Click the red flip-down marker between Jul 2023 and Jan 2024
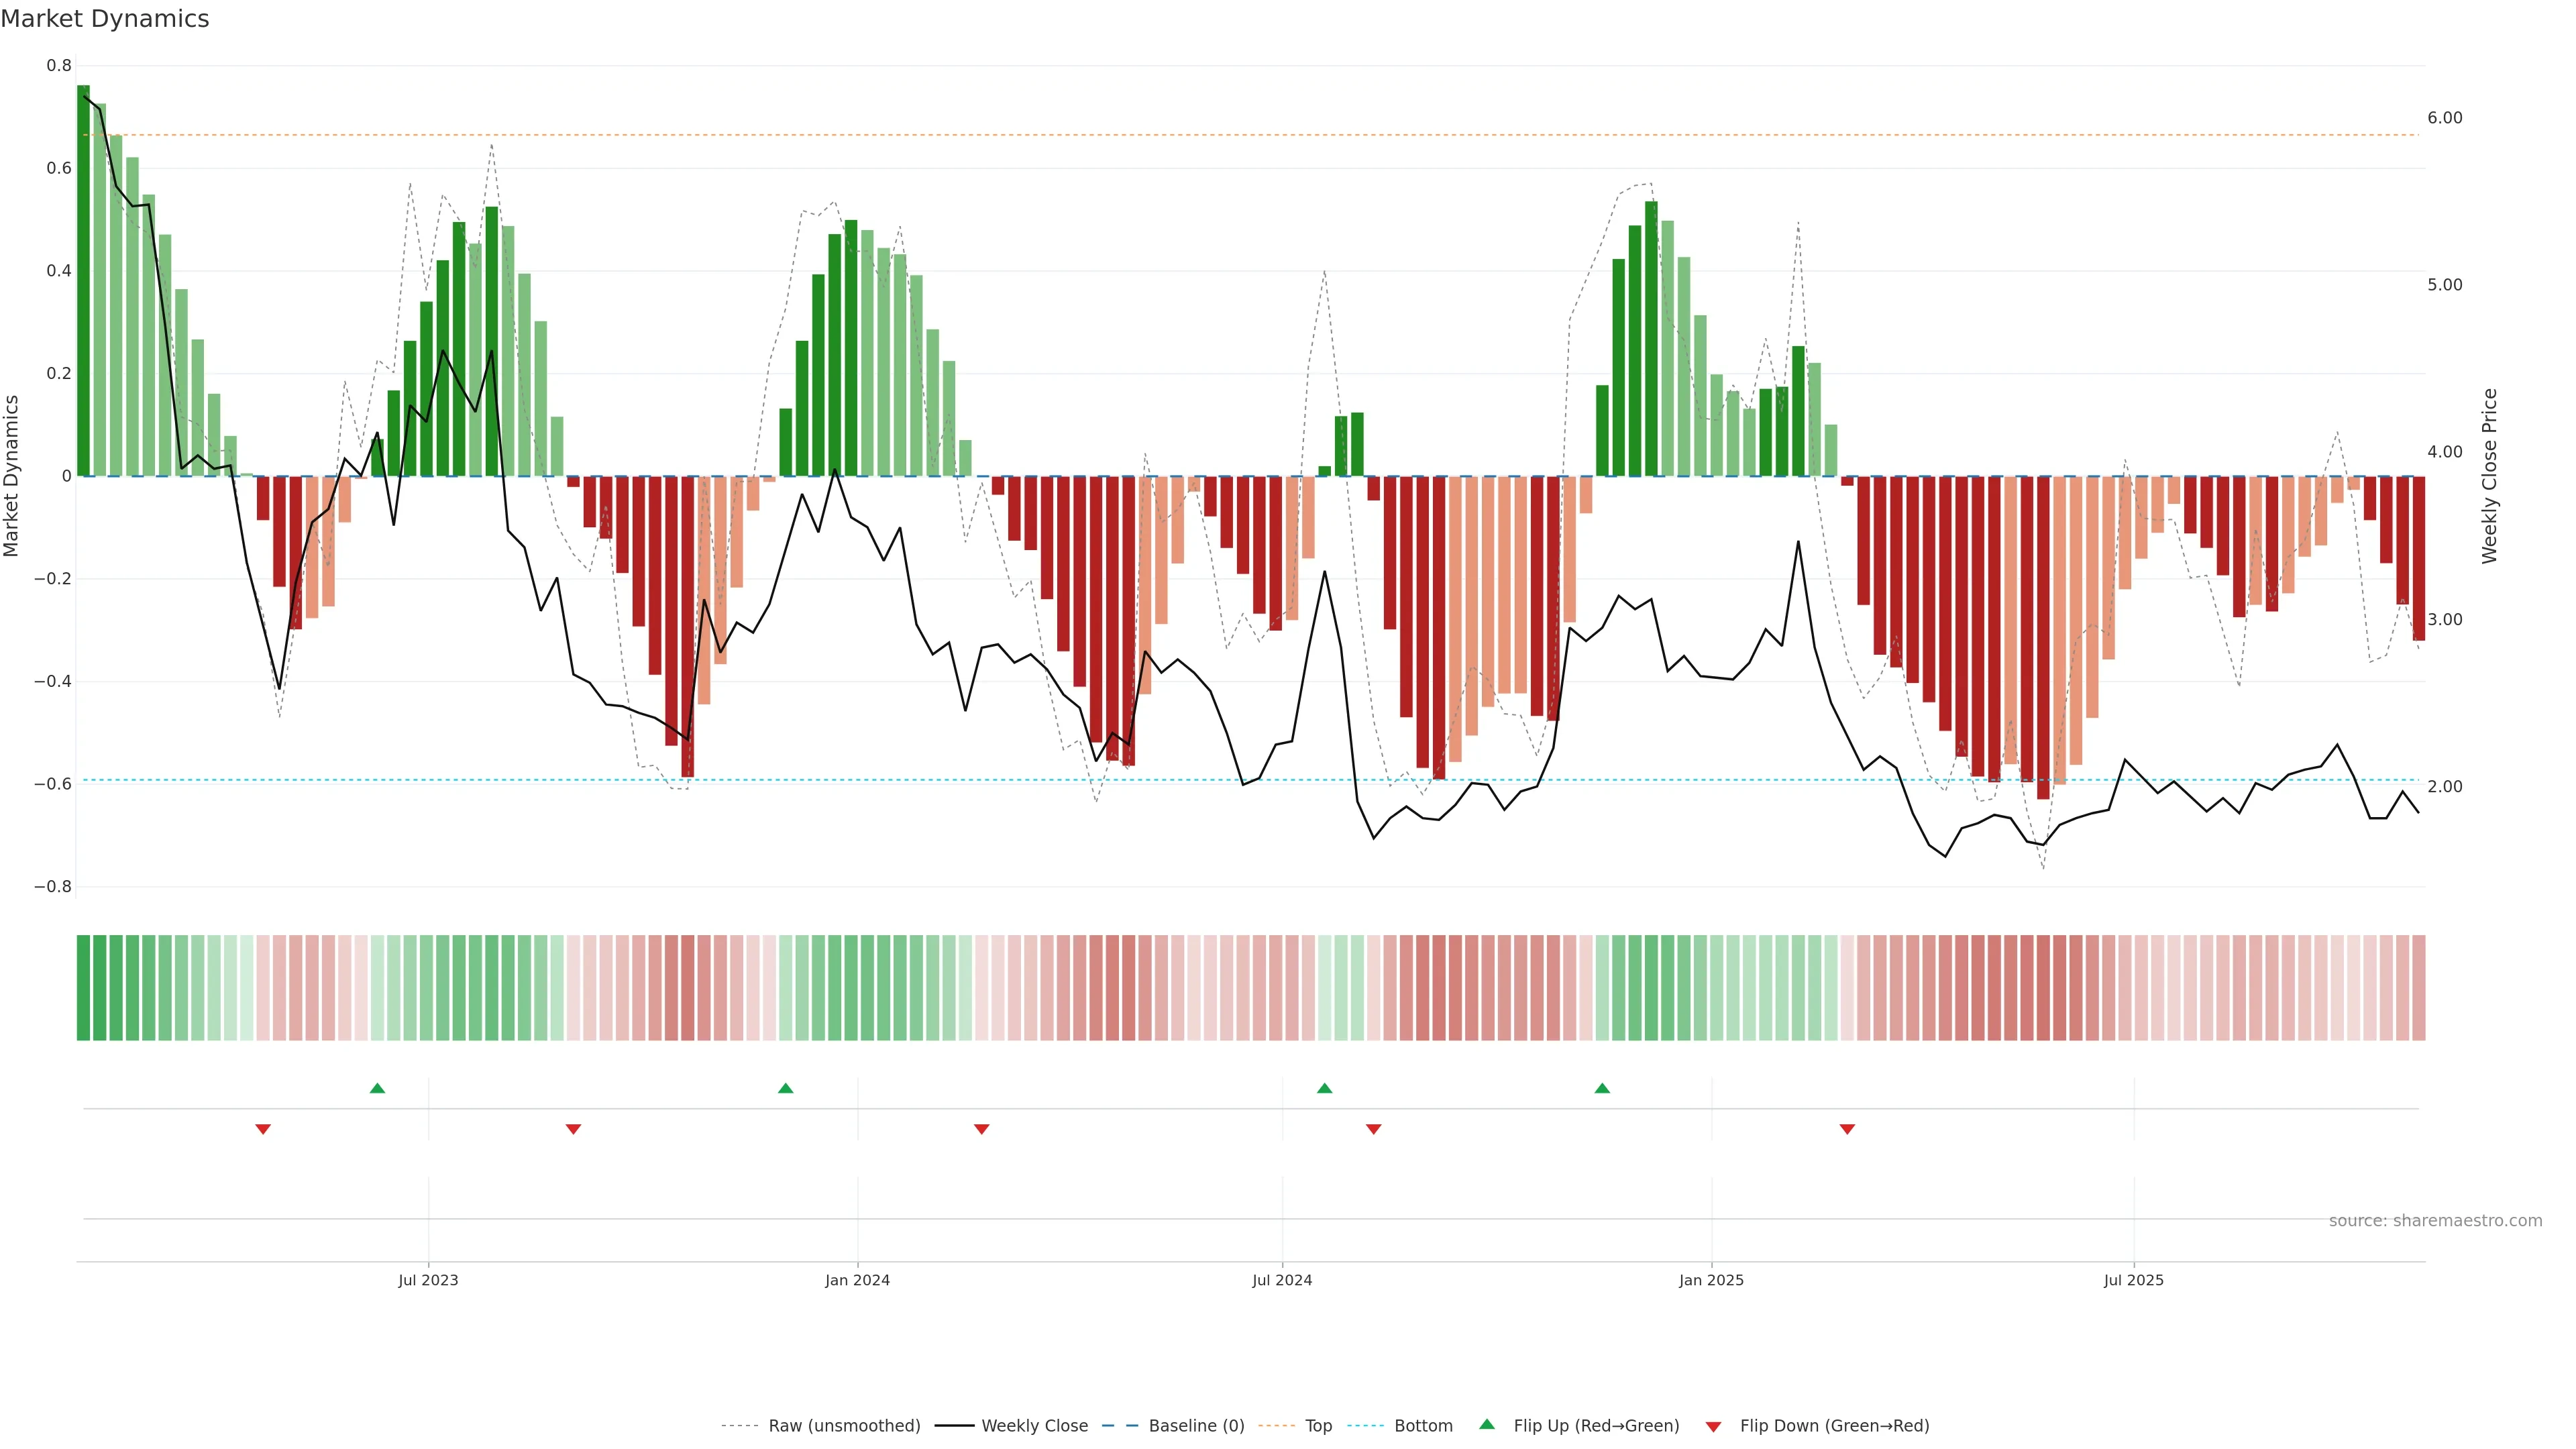Image resolution: width=2576 pixels, height=1449 pixels. click(x=573, y=1129)
